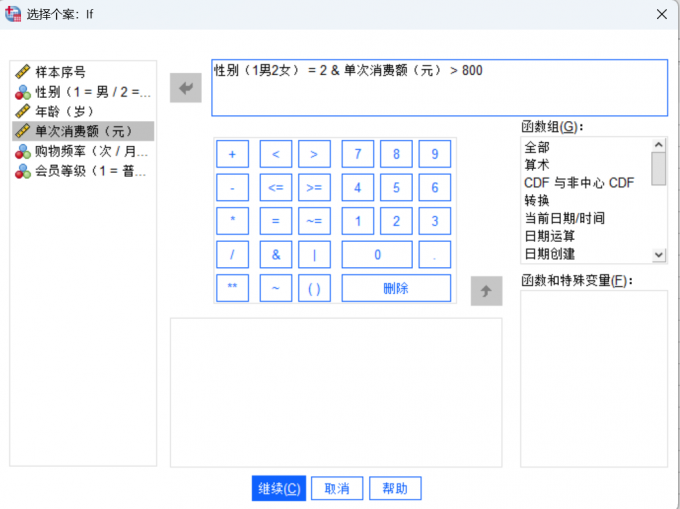Click the plus (+) keypad button
The height and width of the screenshot is (509, 680).
coord(232,154)
